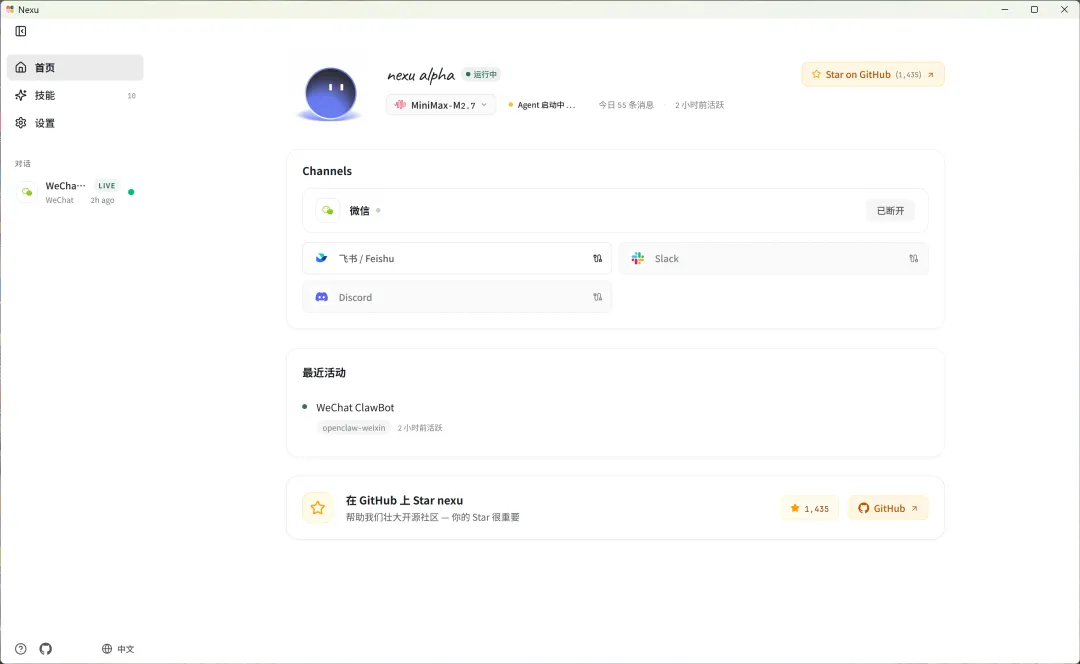
Task: Open the WeChat conversation in sidebar
Action: 75,192
